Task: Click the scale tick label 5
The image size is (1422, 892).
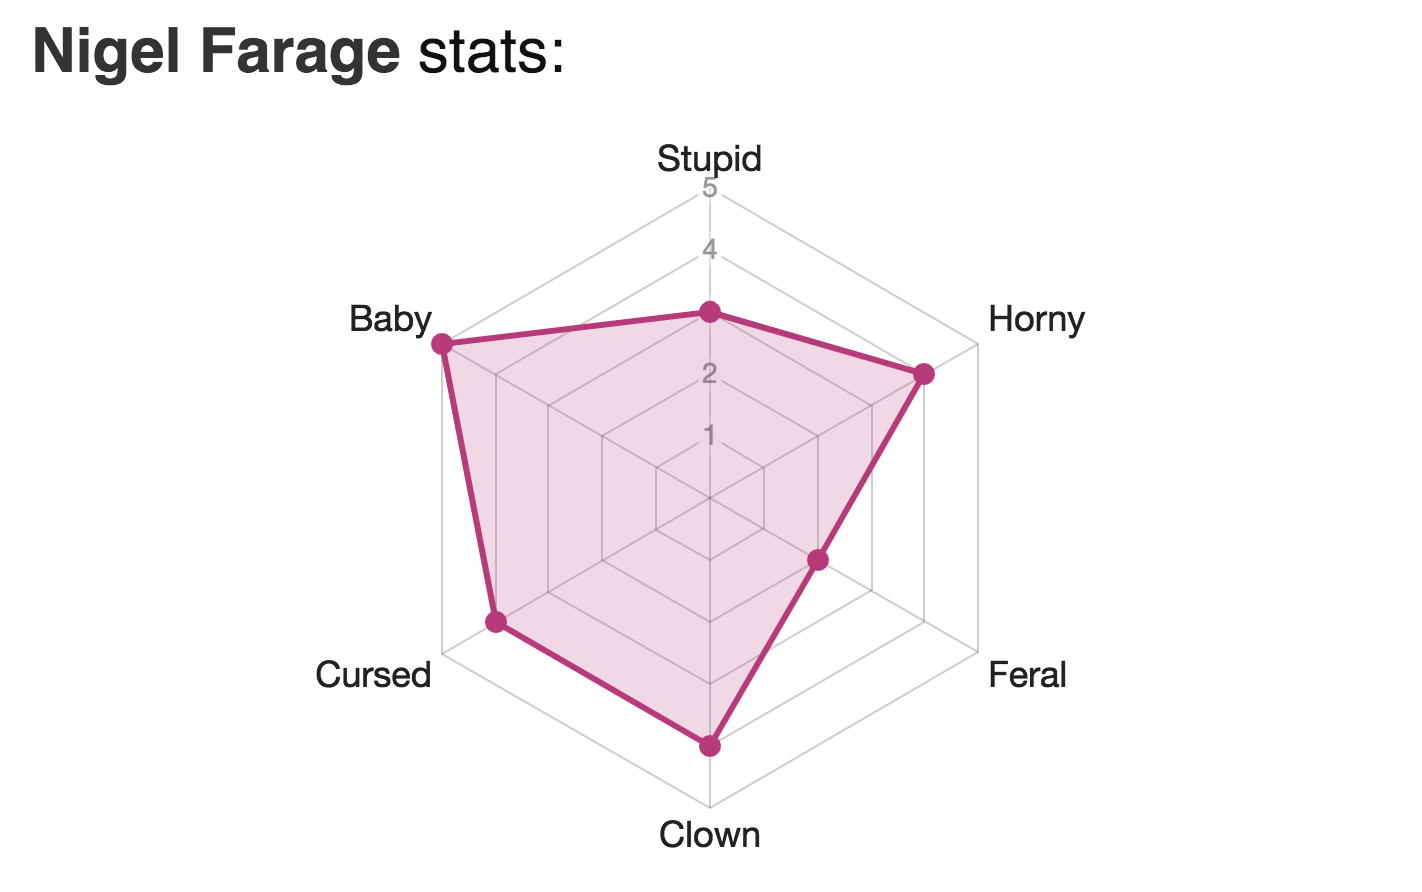Action: tap(709, 187)
